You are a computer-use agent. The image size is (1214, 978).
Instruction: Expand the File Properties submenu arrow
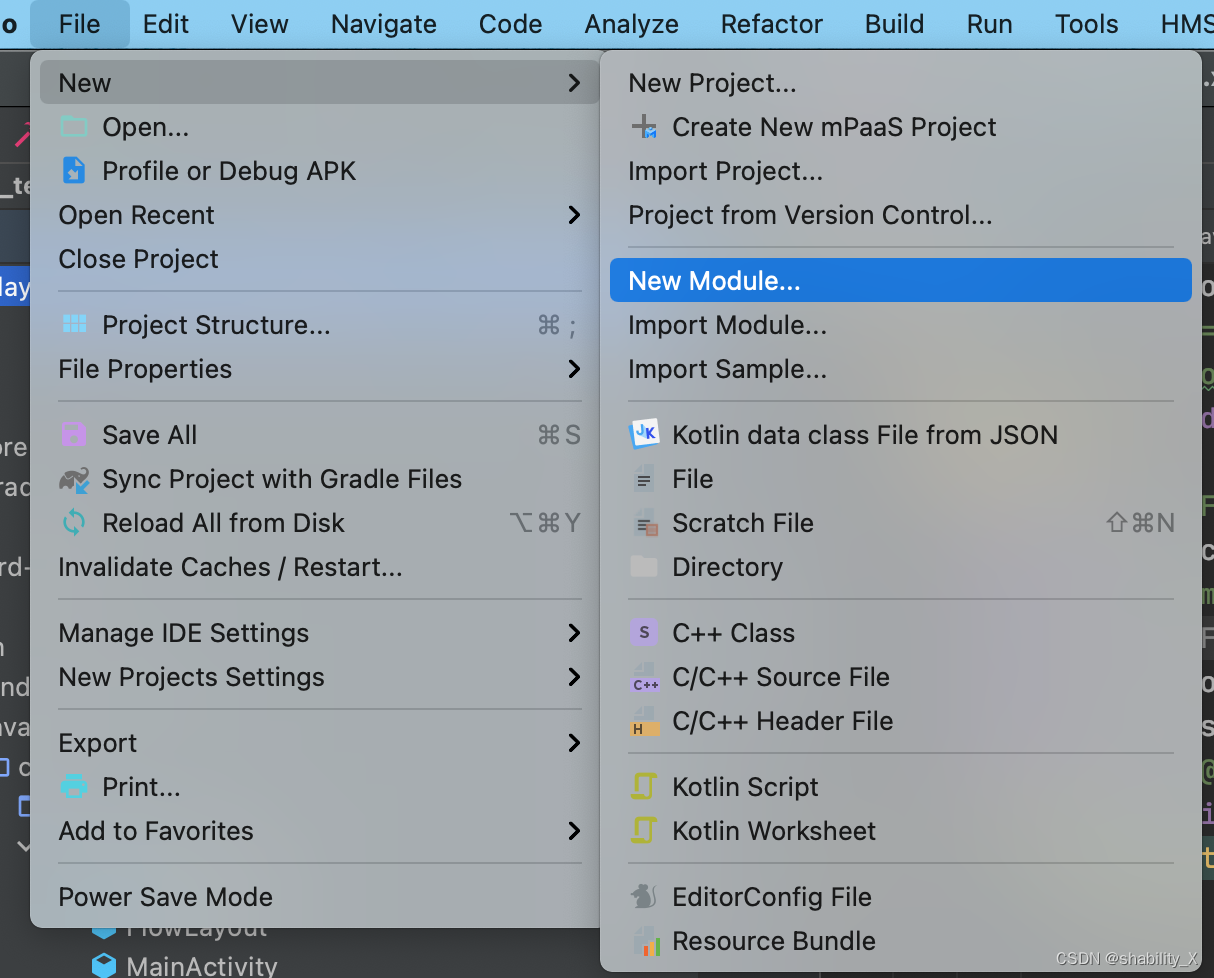click(574, 369)
